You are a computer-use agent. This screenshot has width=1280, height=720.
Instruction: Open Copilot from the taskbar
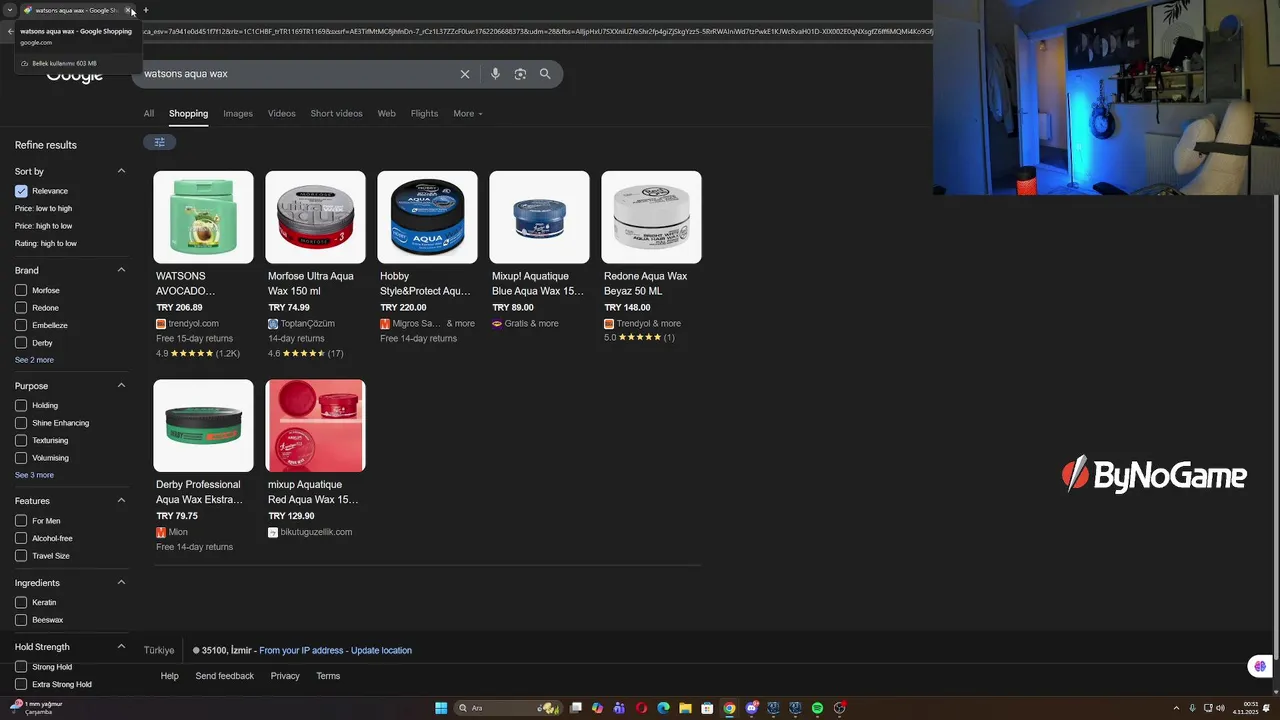pos(598,708)
